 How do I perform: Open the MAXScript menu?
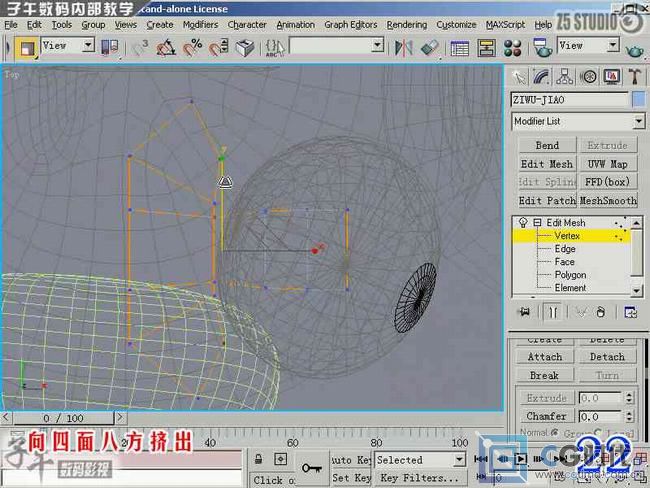(505, 25)
